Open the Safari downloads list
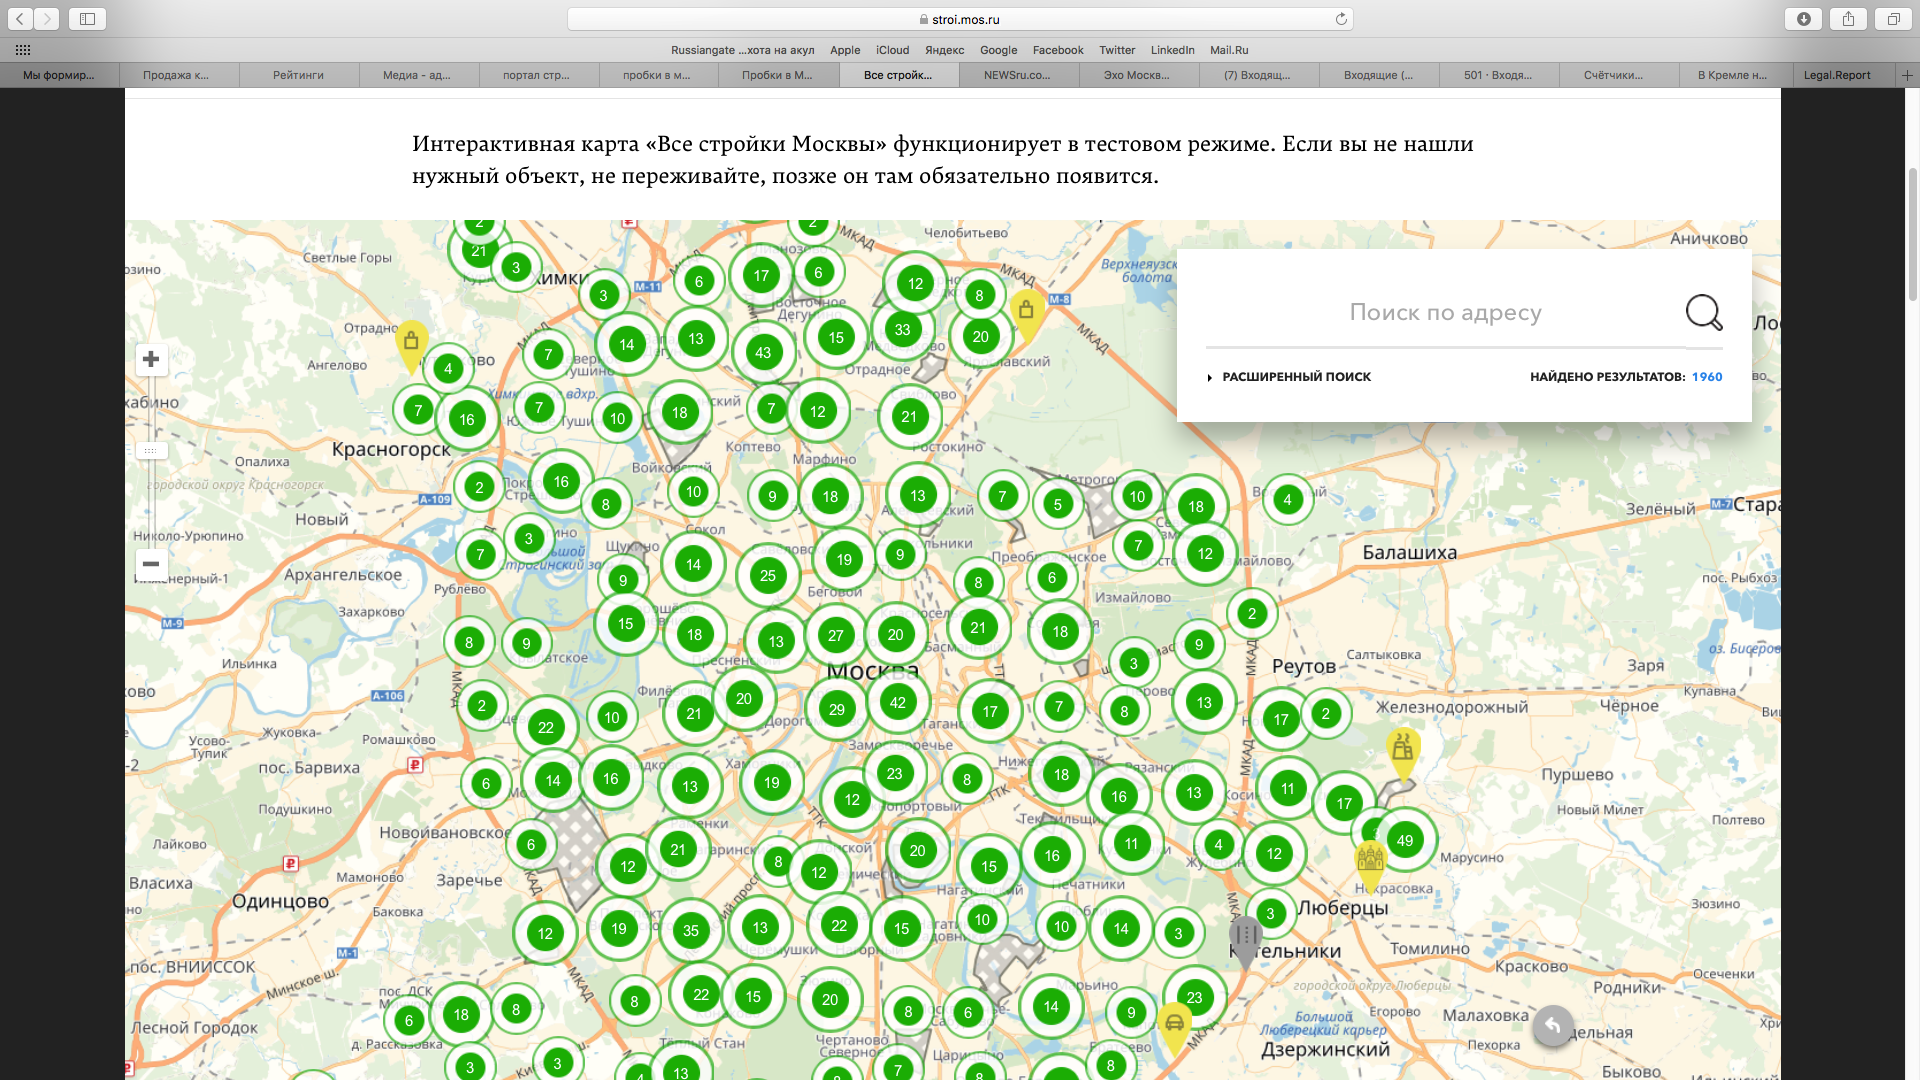 coord(1803,19)
